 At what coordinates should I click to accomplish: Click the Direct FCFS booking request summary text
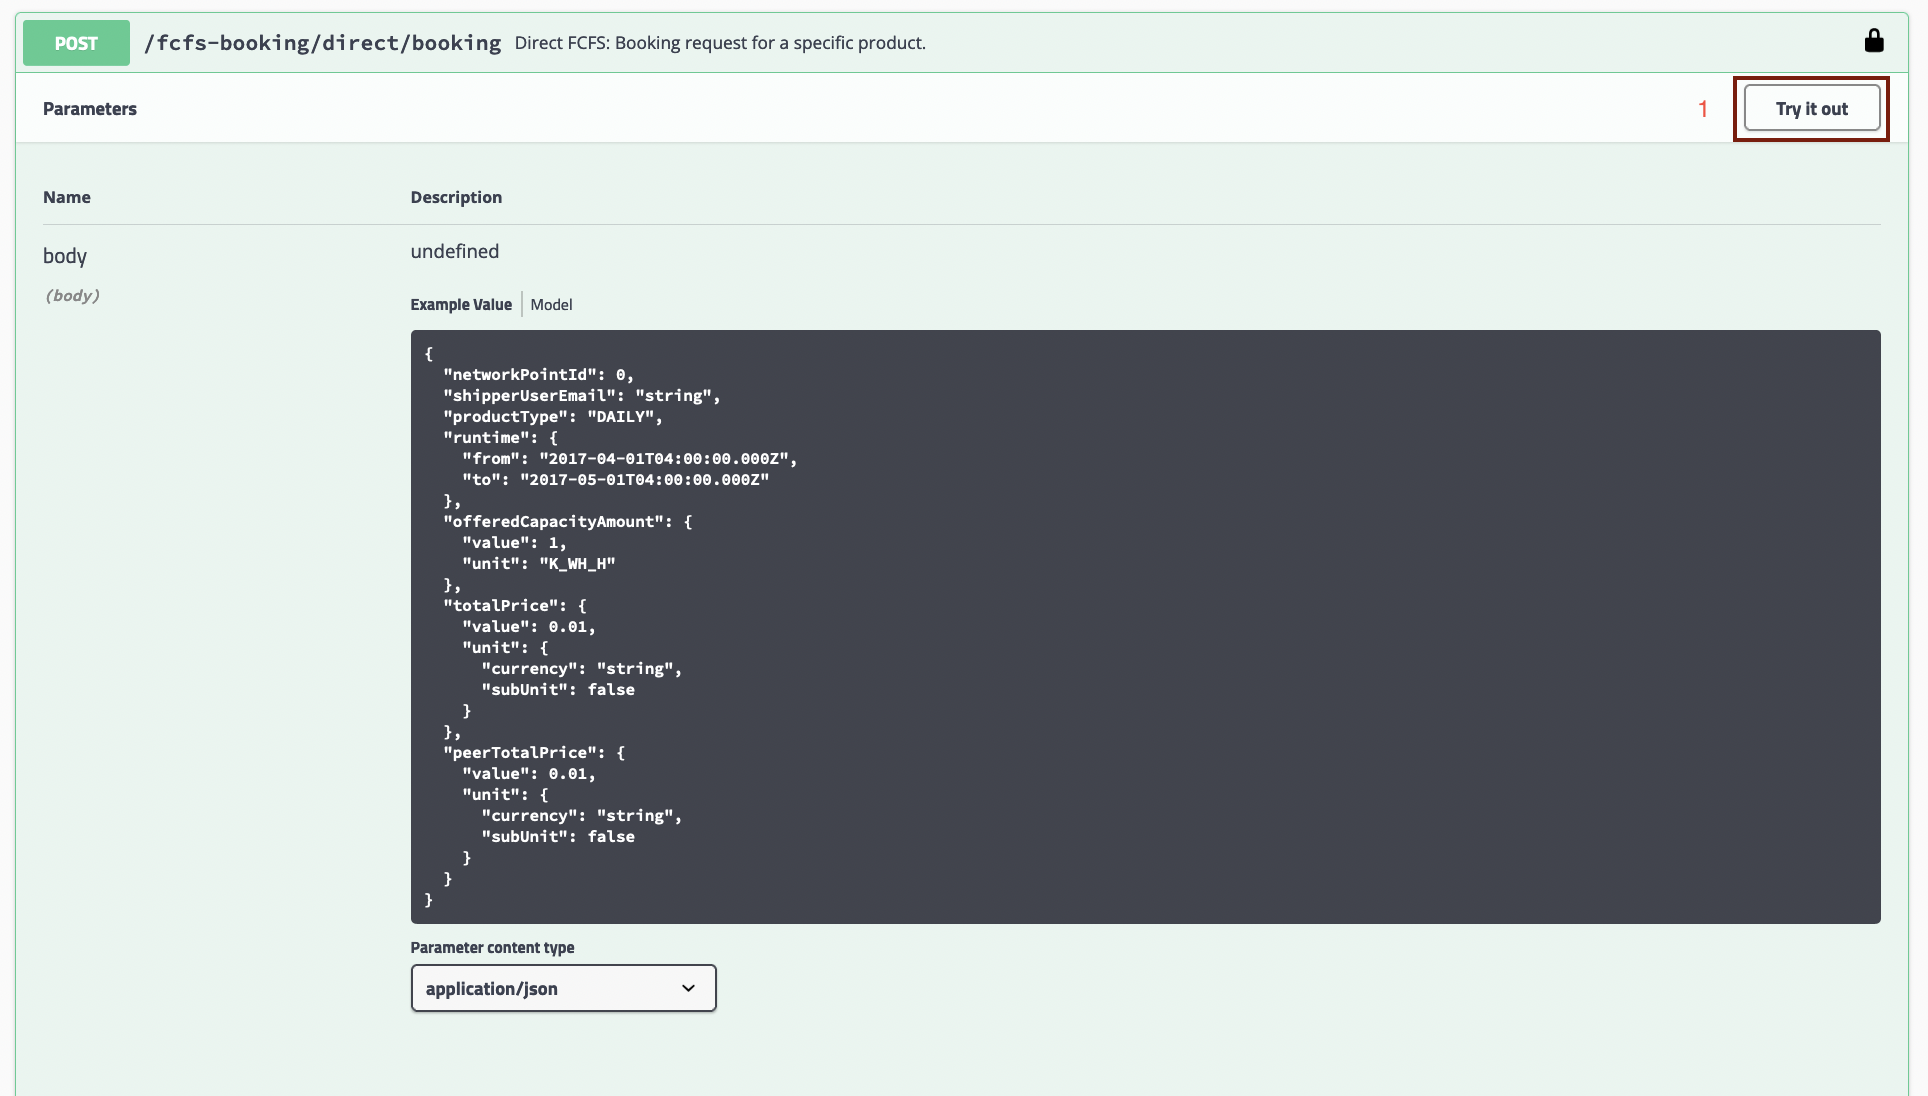720,43
